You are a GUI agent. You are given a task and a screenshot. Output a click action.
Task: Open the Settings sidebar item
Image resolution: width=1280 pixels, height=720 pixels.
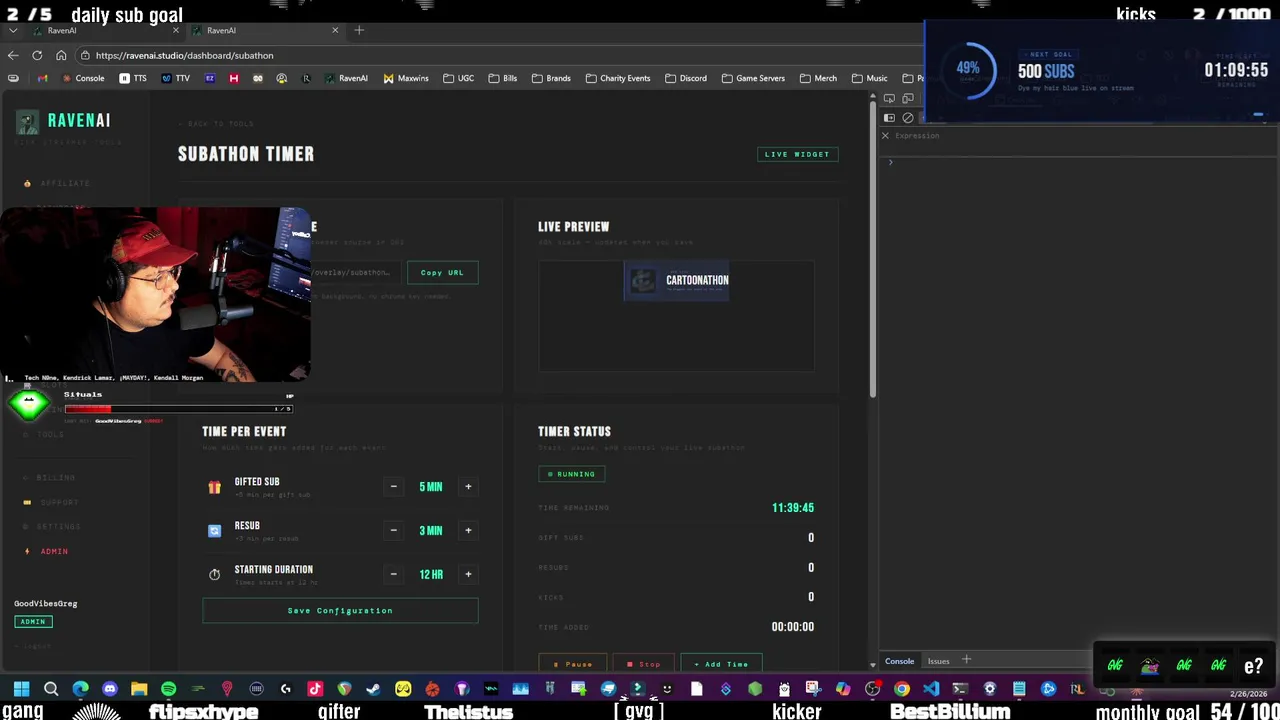[52, 526]
